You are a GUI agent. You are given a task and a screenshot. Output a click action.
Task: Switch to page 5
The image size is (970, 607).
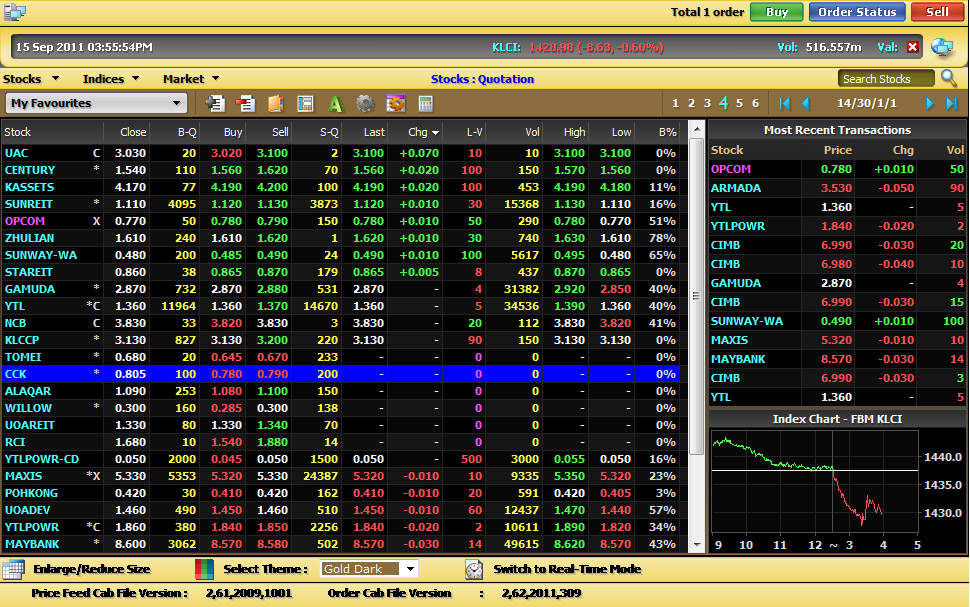[x=739, y=103]
